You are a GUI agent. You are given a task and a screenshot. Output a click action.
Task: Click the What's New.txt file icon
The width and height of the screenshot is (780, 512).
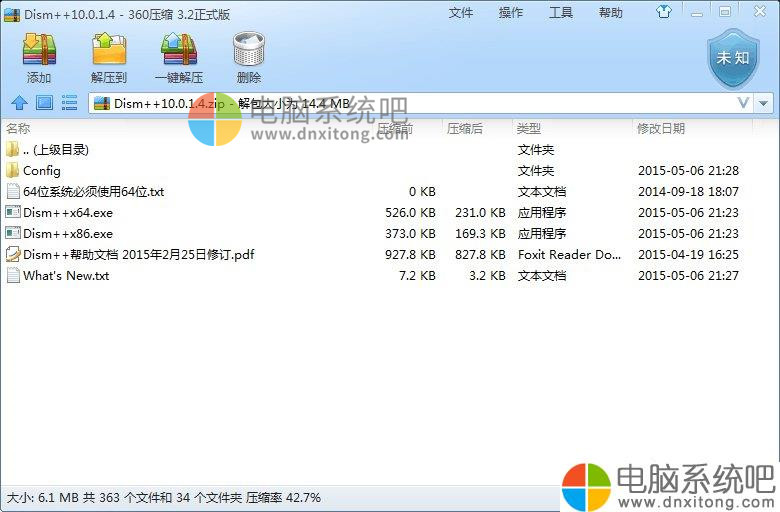[13, 276]
